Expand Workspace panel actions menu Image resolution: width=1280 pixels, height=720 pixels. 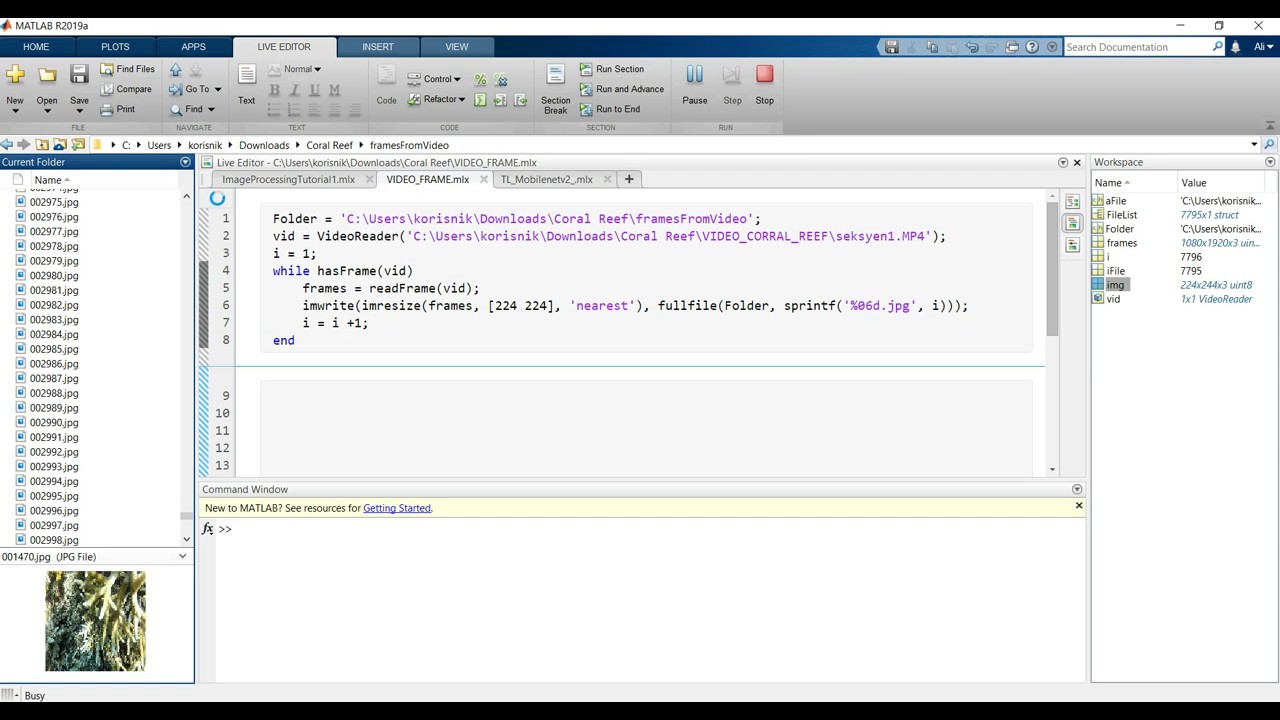coord(1270,162)
